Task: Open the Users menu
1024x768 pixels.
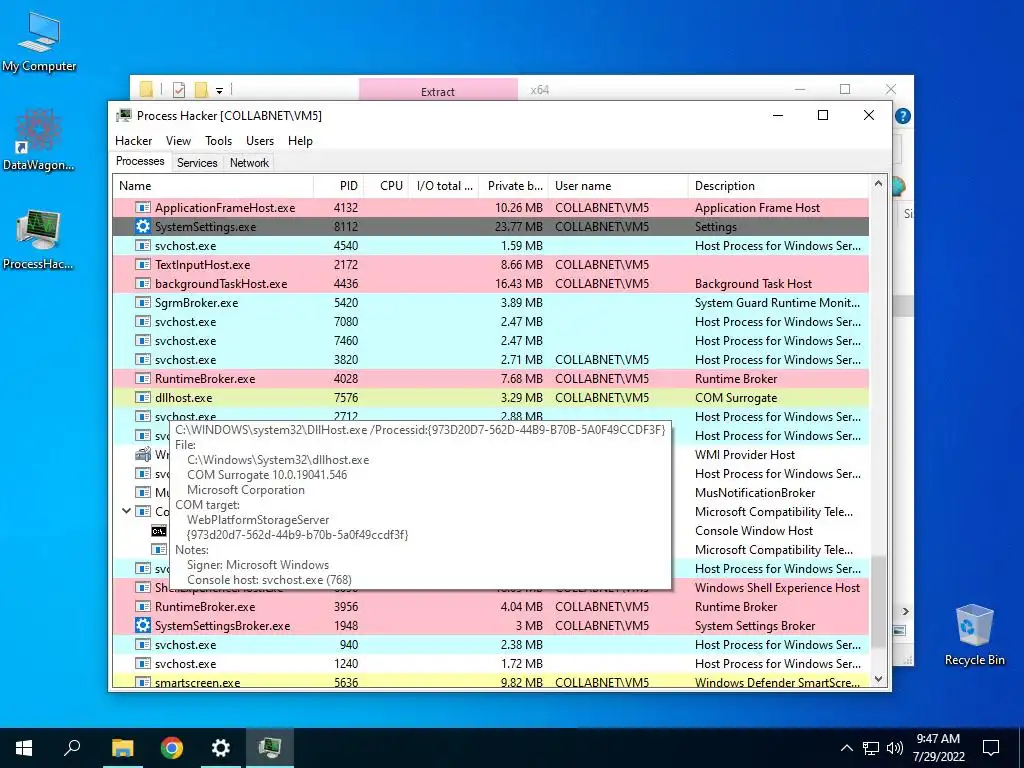Action: (260, 140)
